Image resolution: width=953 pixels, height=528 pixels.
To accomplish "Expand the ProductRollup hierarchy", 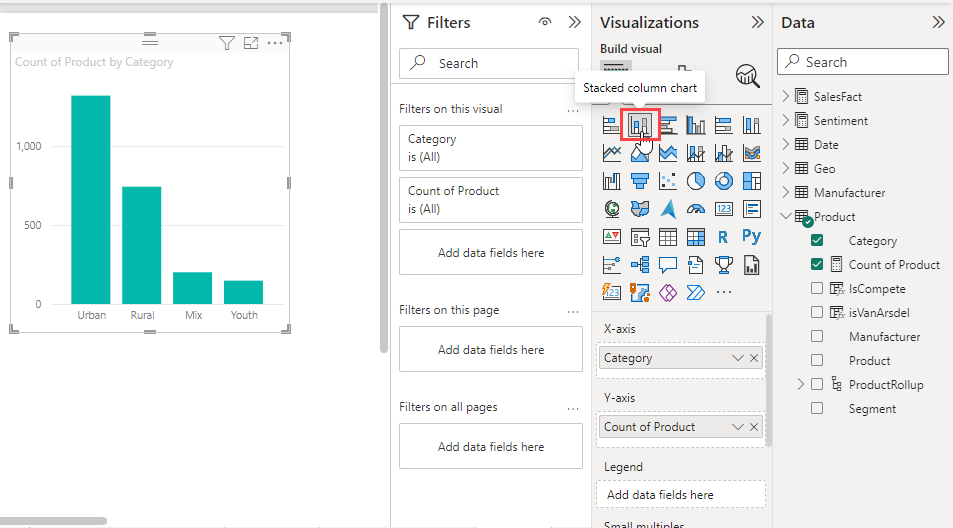I will 800,384.
